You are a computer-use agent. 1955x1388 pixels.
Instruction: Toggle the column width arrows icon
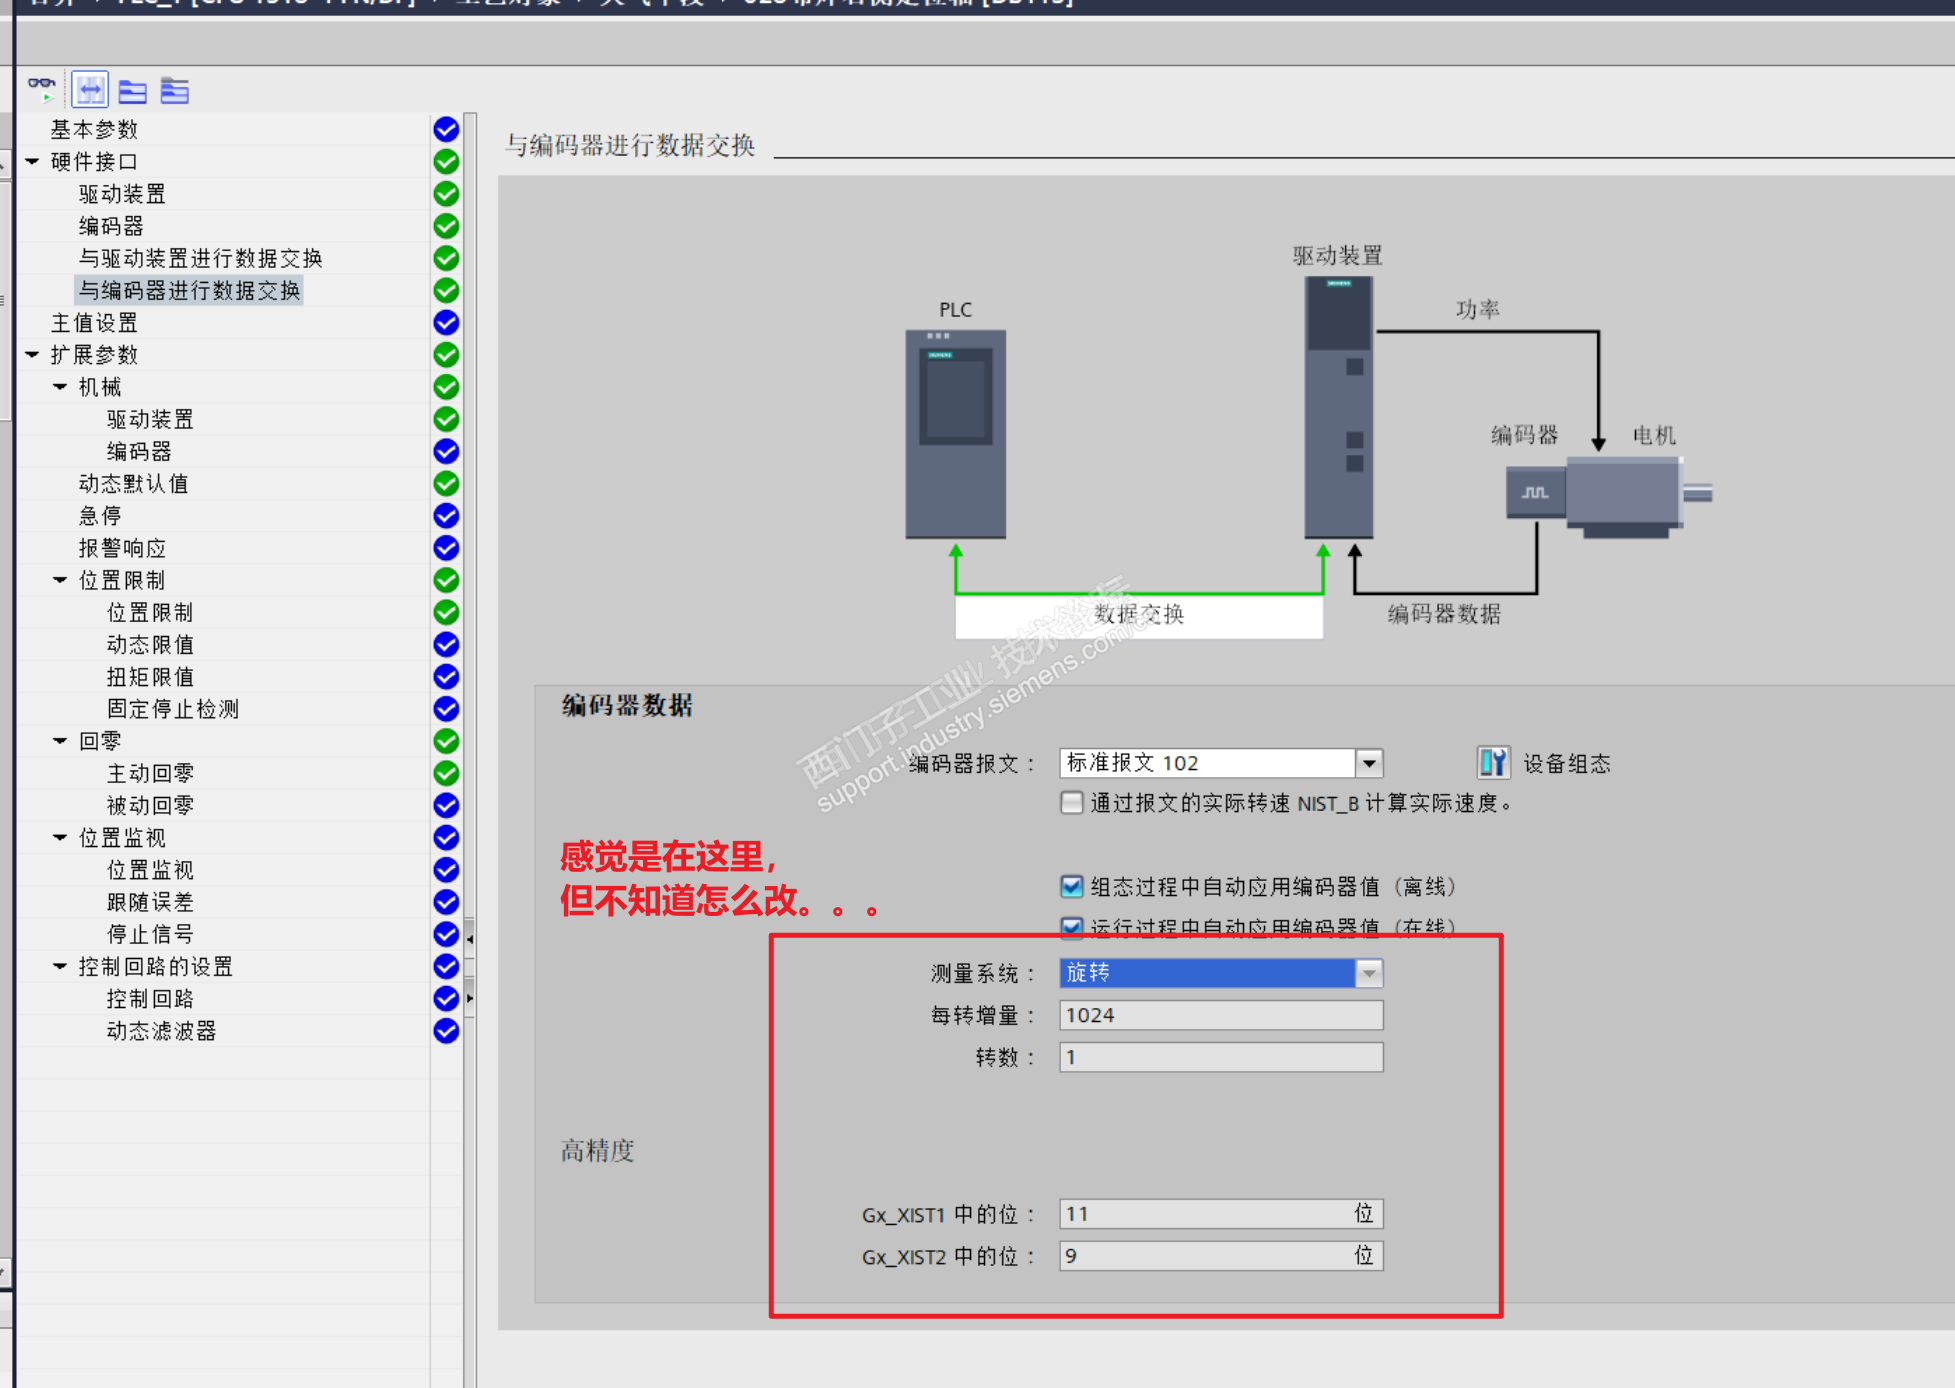point(90,90)
